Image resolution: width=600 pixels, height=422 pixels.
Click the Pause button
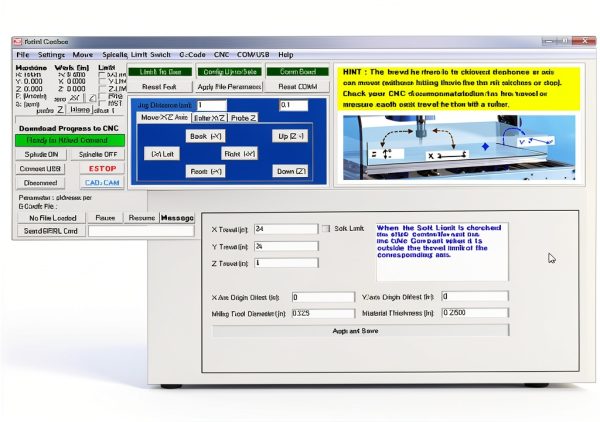105,218
